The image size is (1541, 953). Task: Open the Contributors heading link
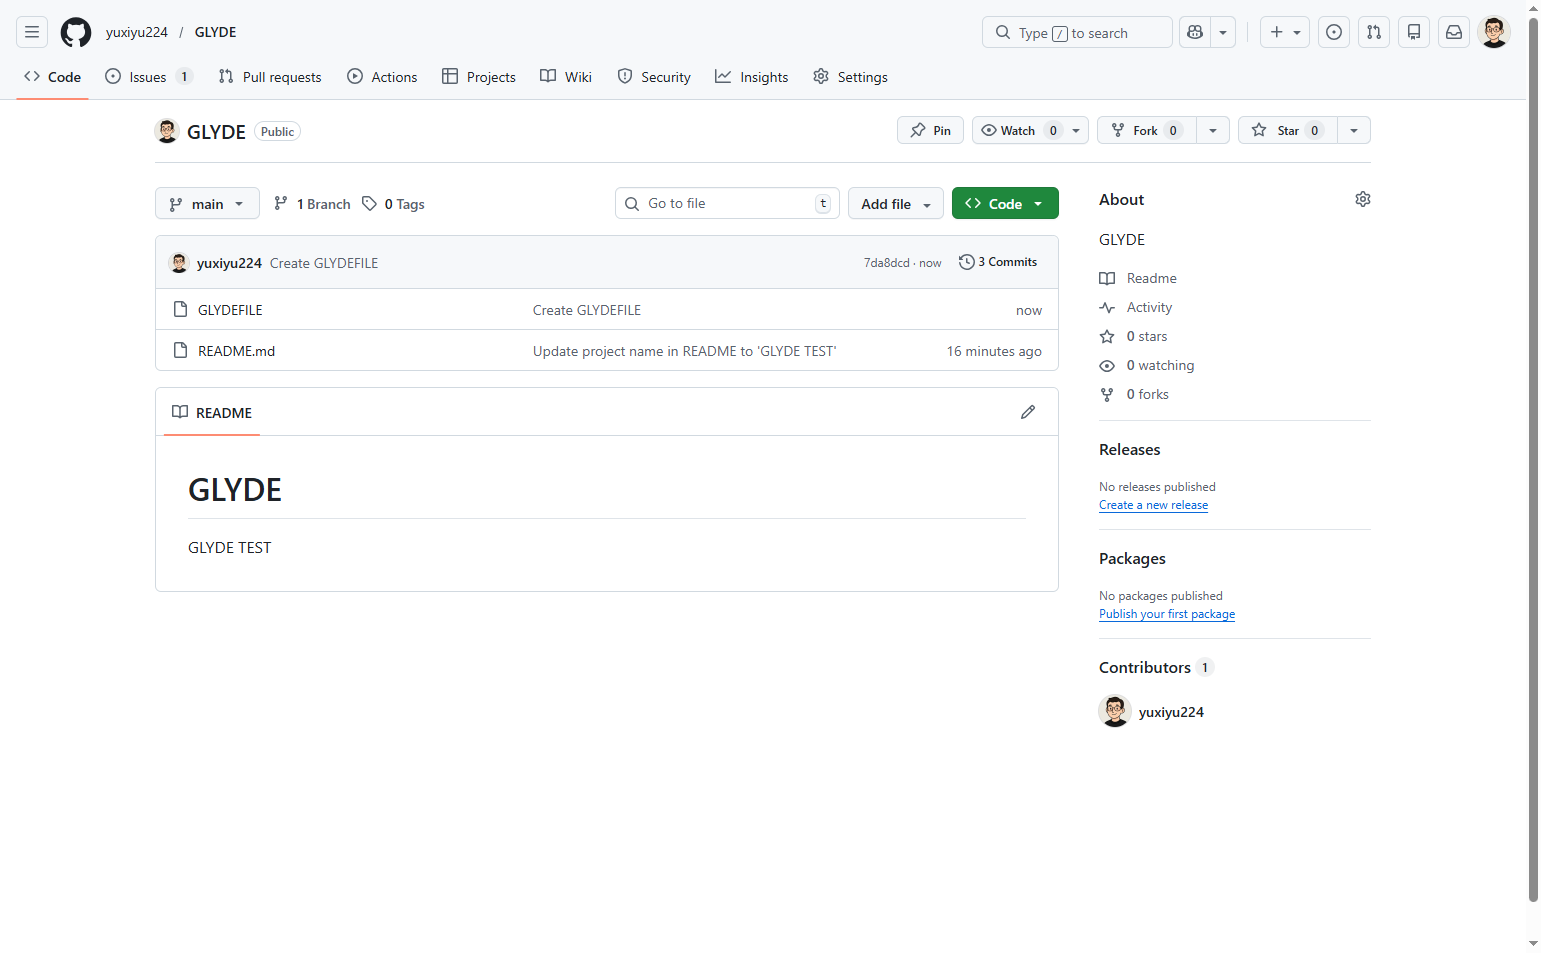coord(1155,668)
